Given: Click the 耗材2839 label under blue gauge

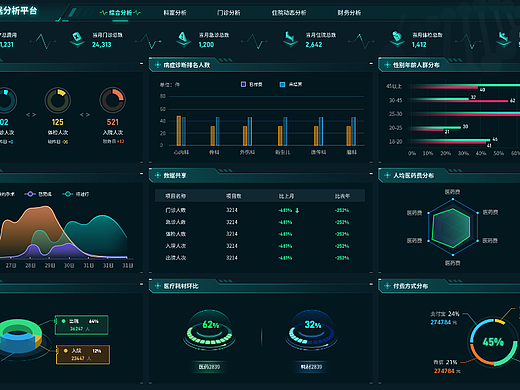Looking at the screenshot, I should point(311,367).
